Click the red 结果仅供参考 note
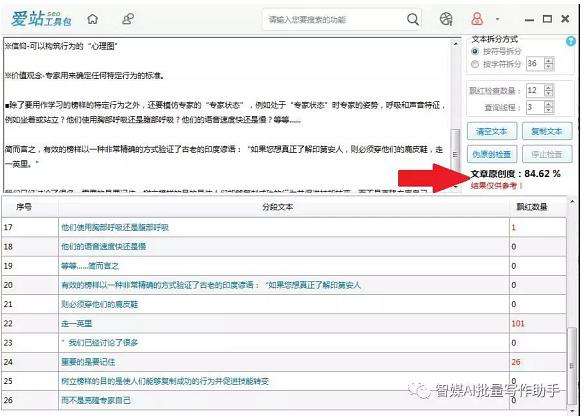Image resolution: width=584 pixels, height=418 pixels. 495,186
